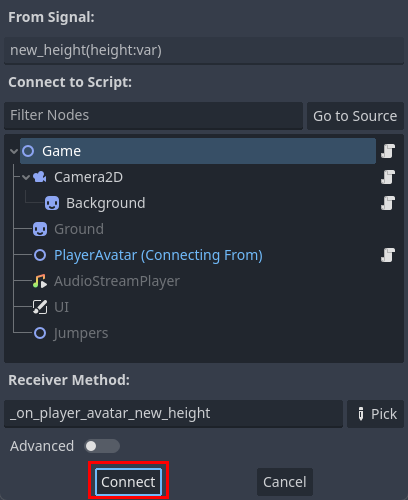Click the AudioStreamPlayer music note icon
Image resolution: width=408 pixels, height=500 pixels.
(40, 281)
